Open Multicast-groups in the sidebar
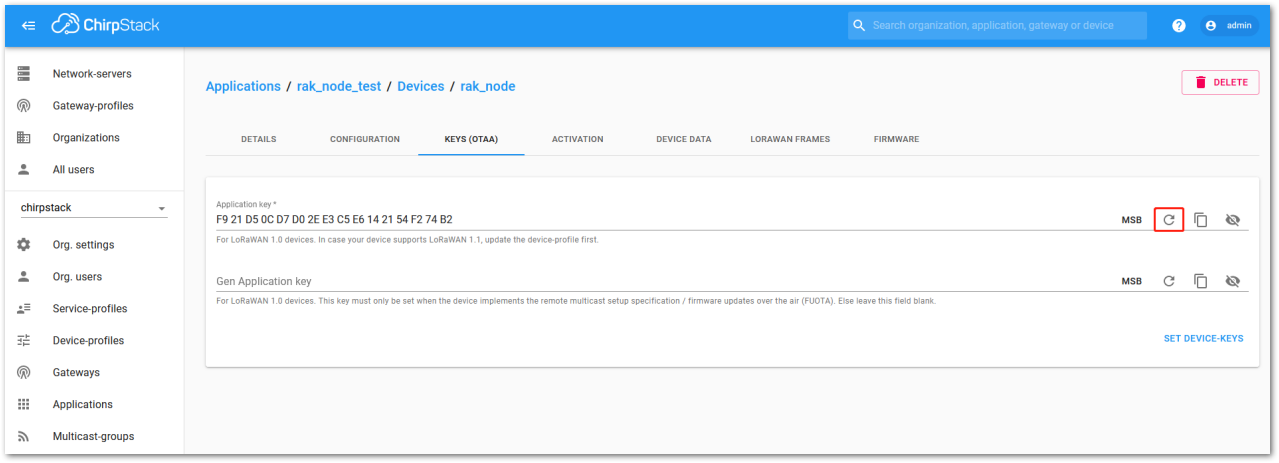This screenshot has height=463, width=1279. point(95,437)
